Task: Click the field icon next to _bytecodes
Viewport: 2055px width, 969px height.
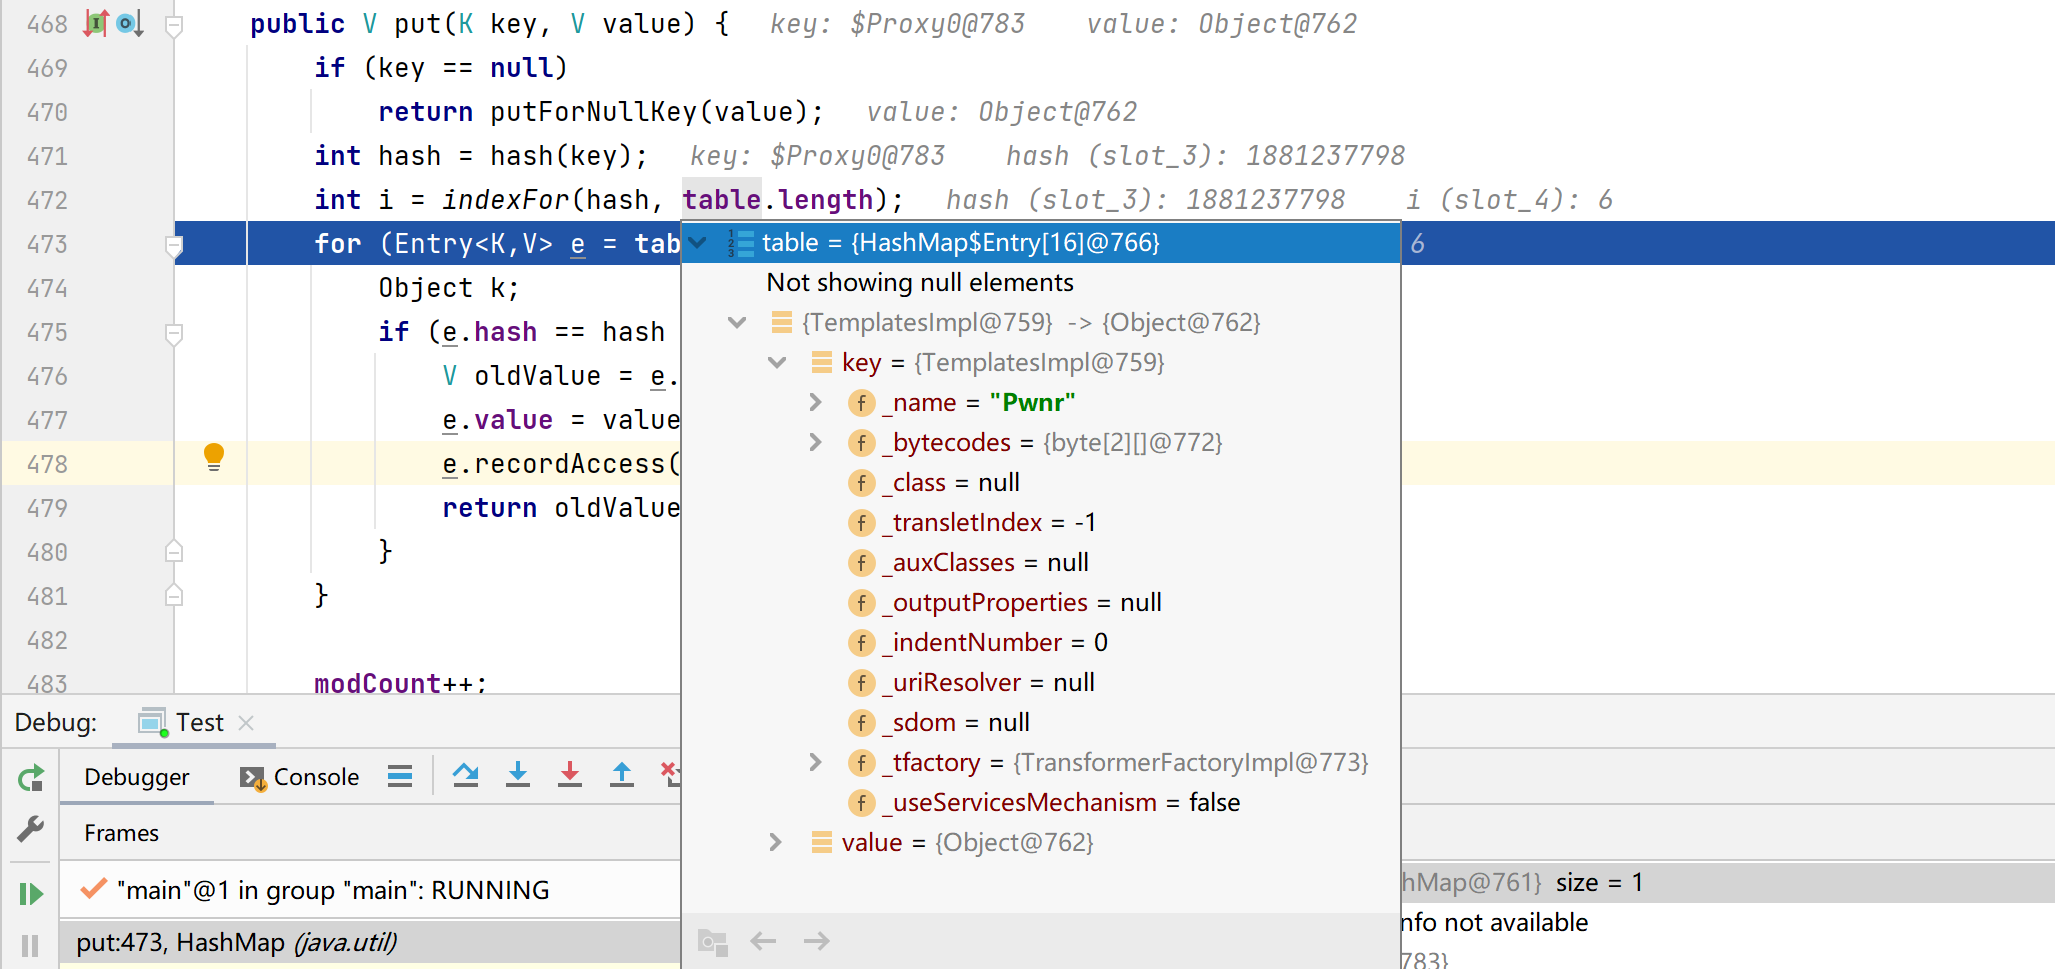Action: tap(861, 443)
